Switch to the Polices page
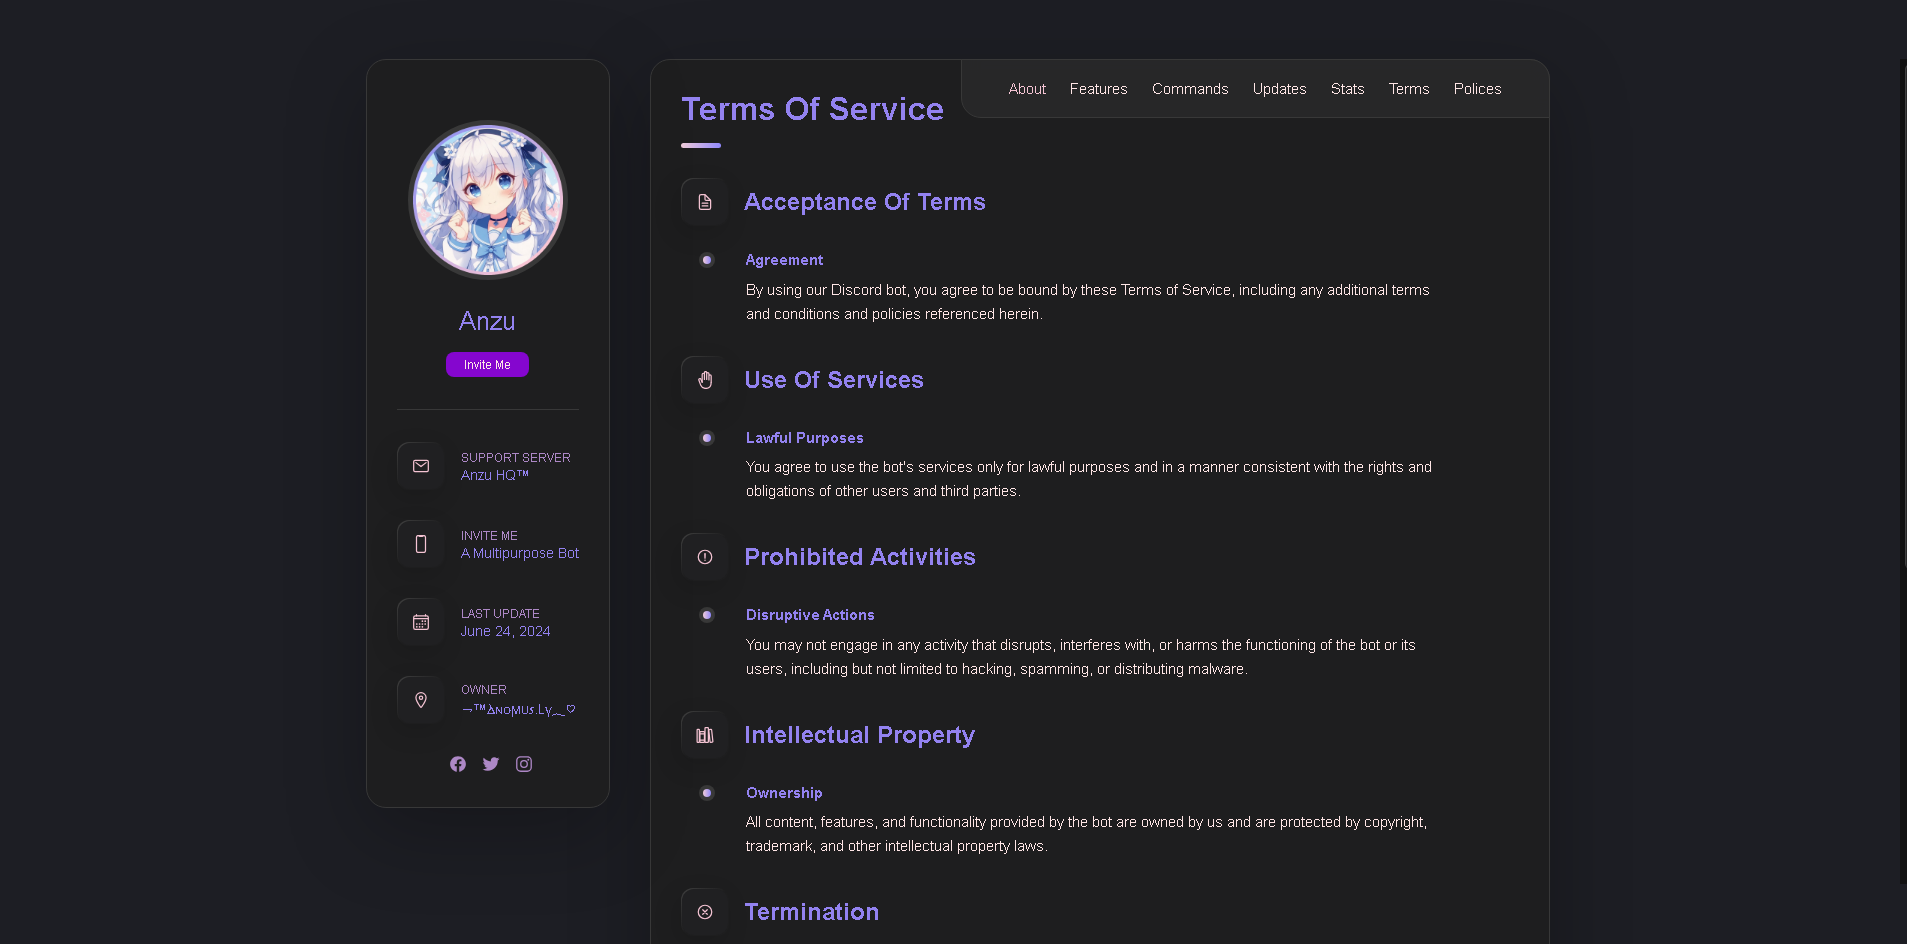 coord(1477,88)
